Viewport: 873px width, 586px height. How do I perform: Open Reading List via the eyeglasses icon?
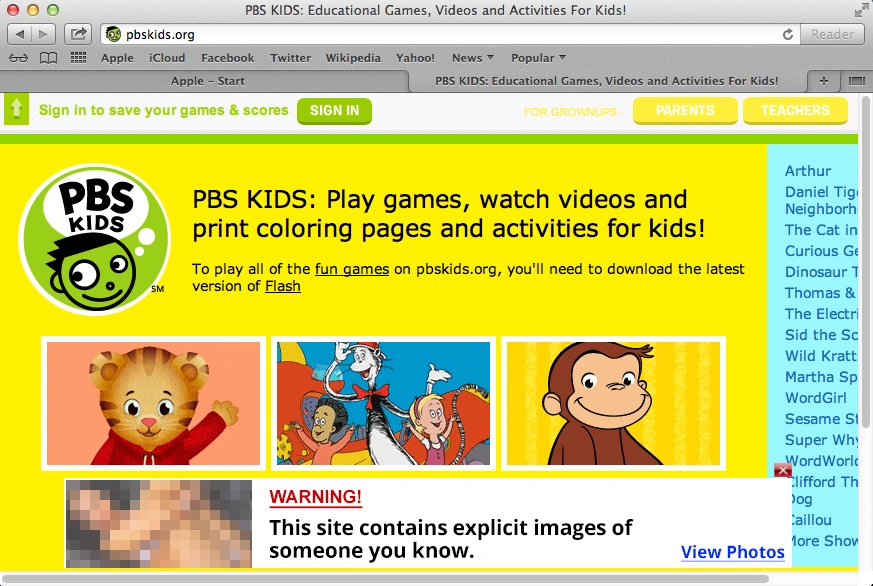coord(17,57)
